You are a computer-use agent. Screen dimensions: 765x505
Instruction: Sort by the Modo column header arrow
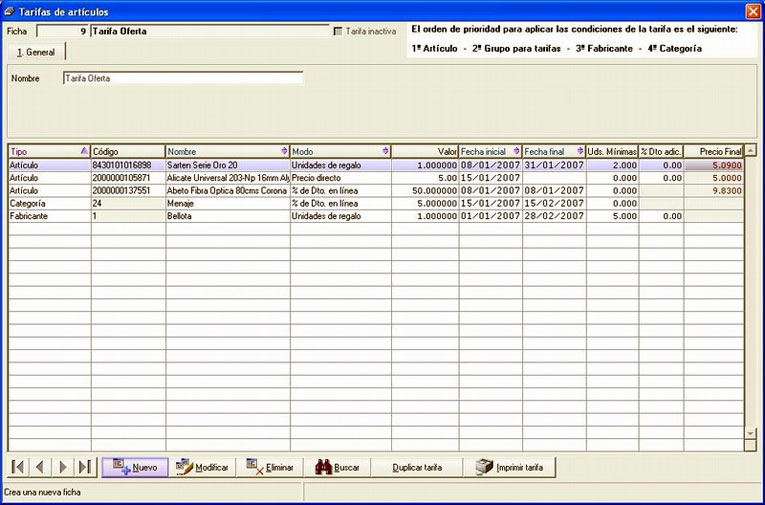[385, 151]
